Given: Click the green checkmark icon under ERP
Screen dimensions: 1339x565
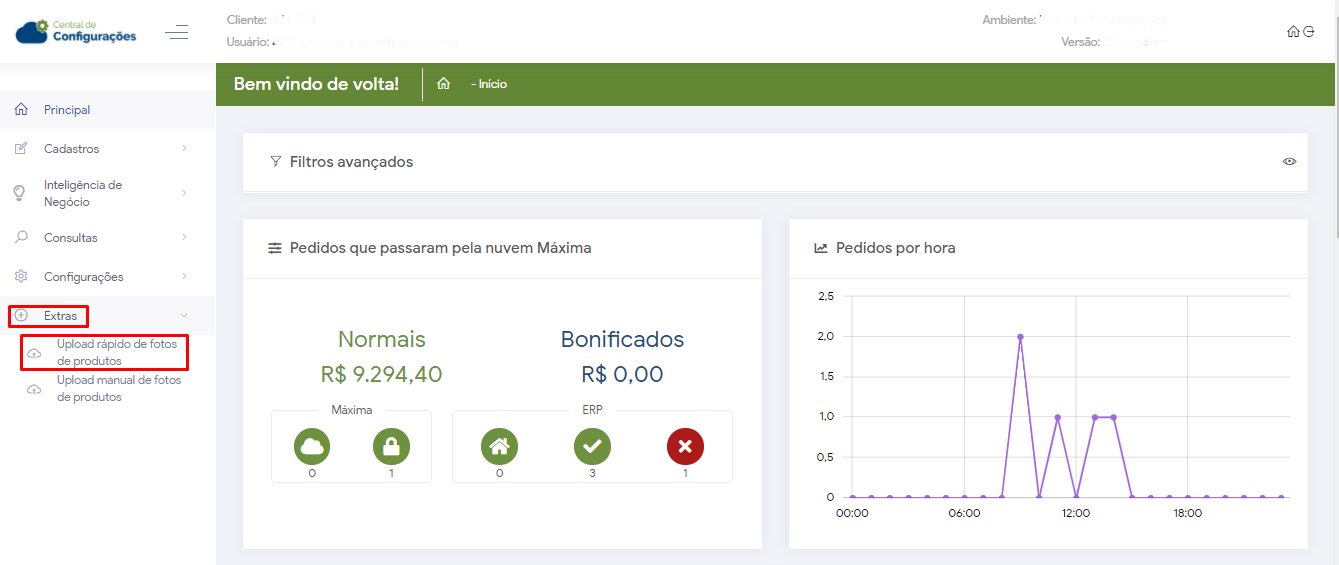Looking at the screenshot, I should tap(592, 446).
